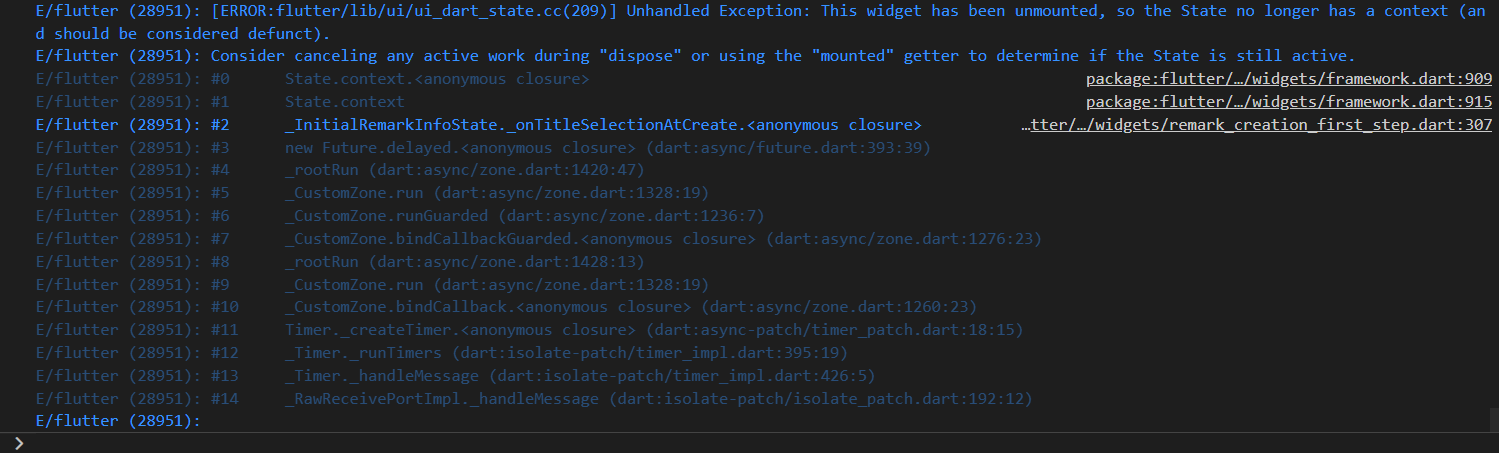Screen dimensions: 1499x453
Task: Open the framework.dart:915 source link
Action: tap(1289, 102)
